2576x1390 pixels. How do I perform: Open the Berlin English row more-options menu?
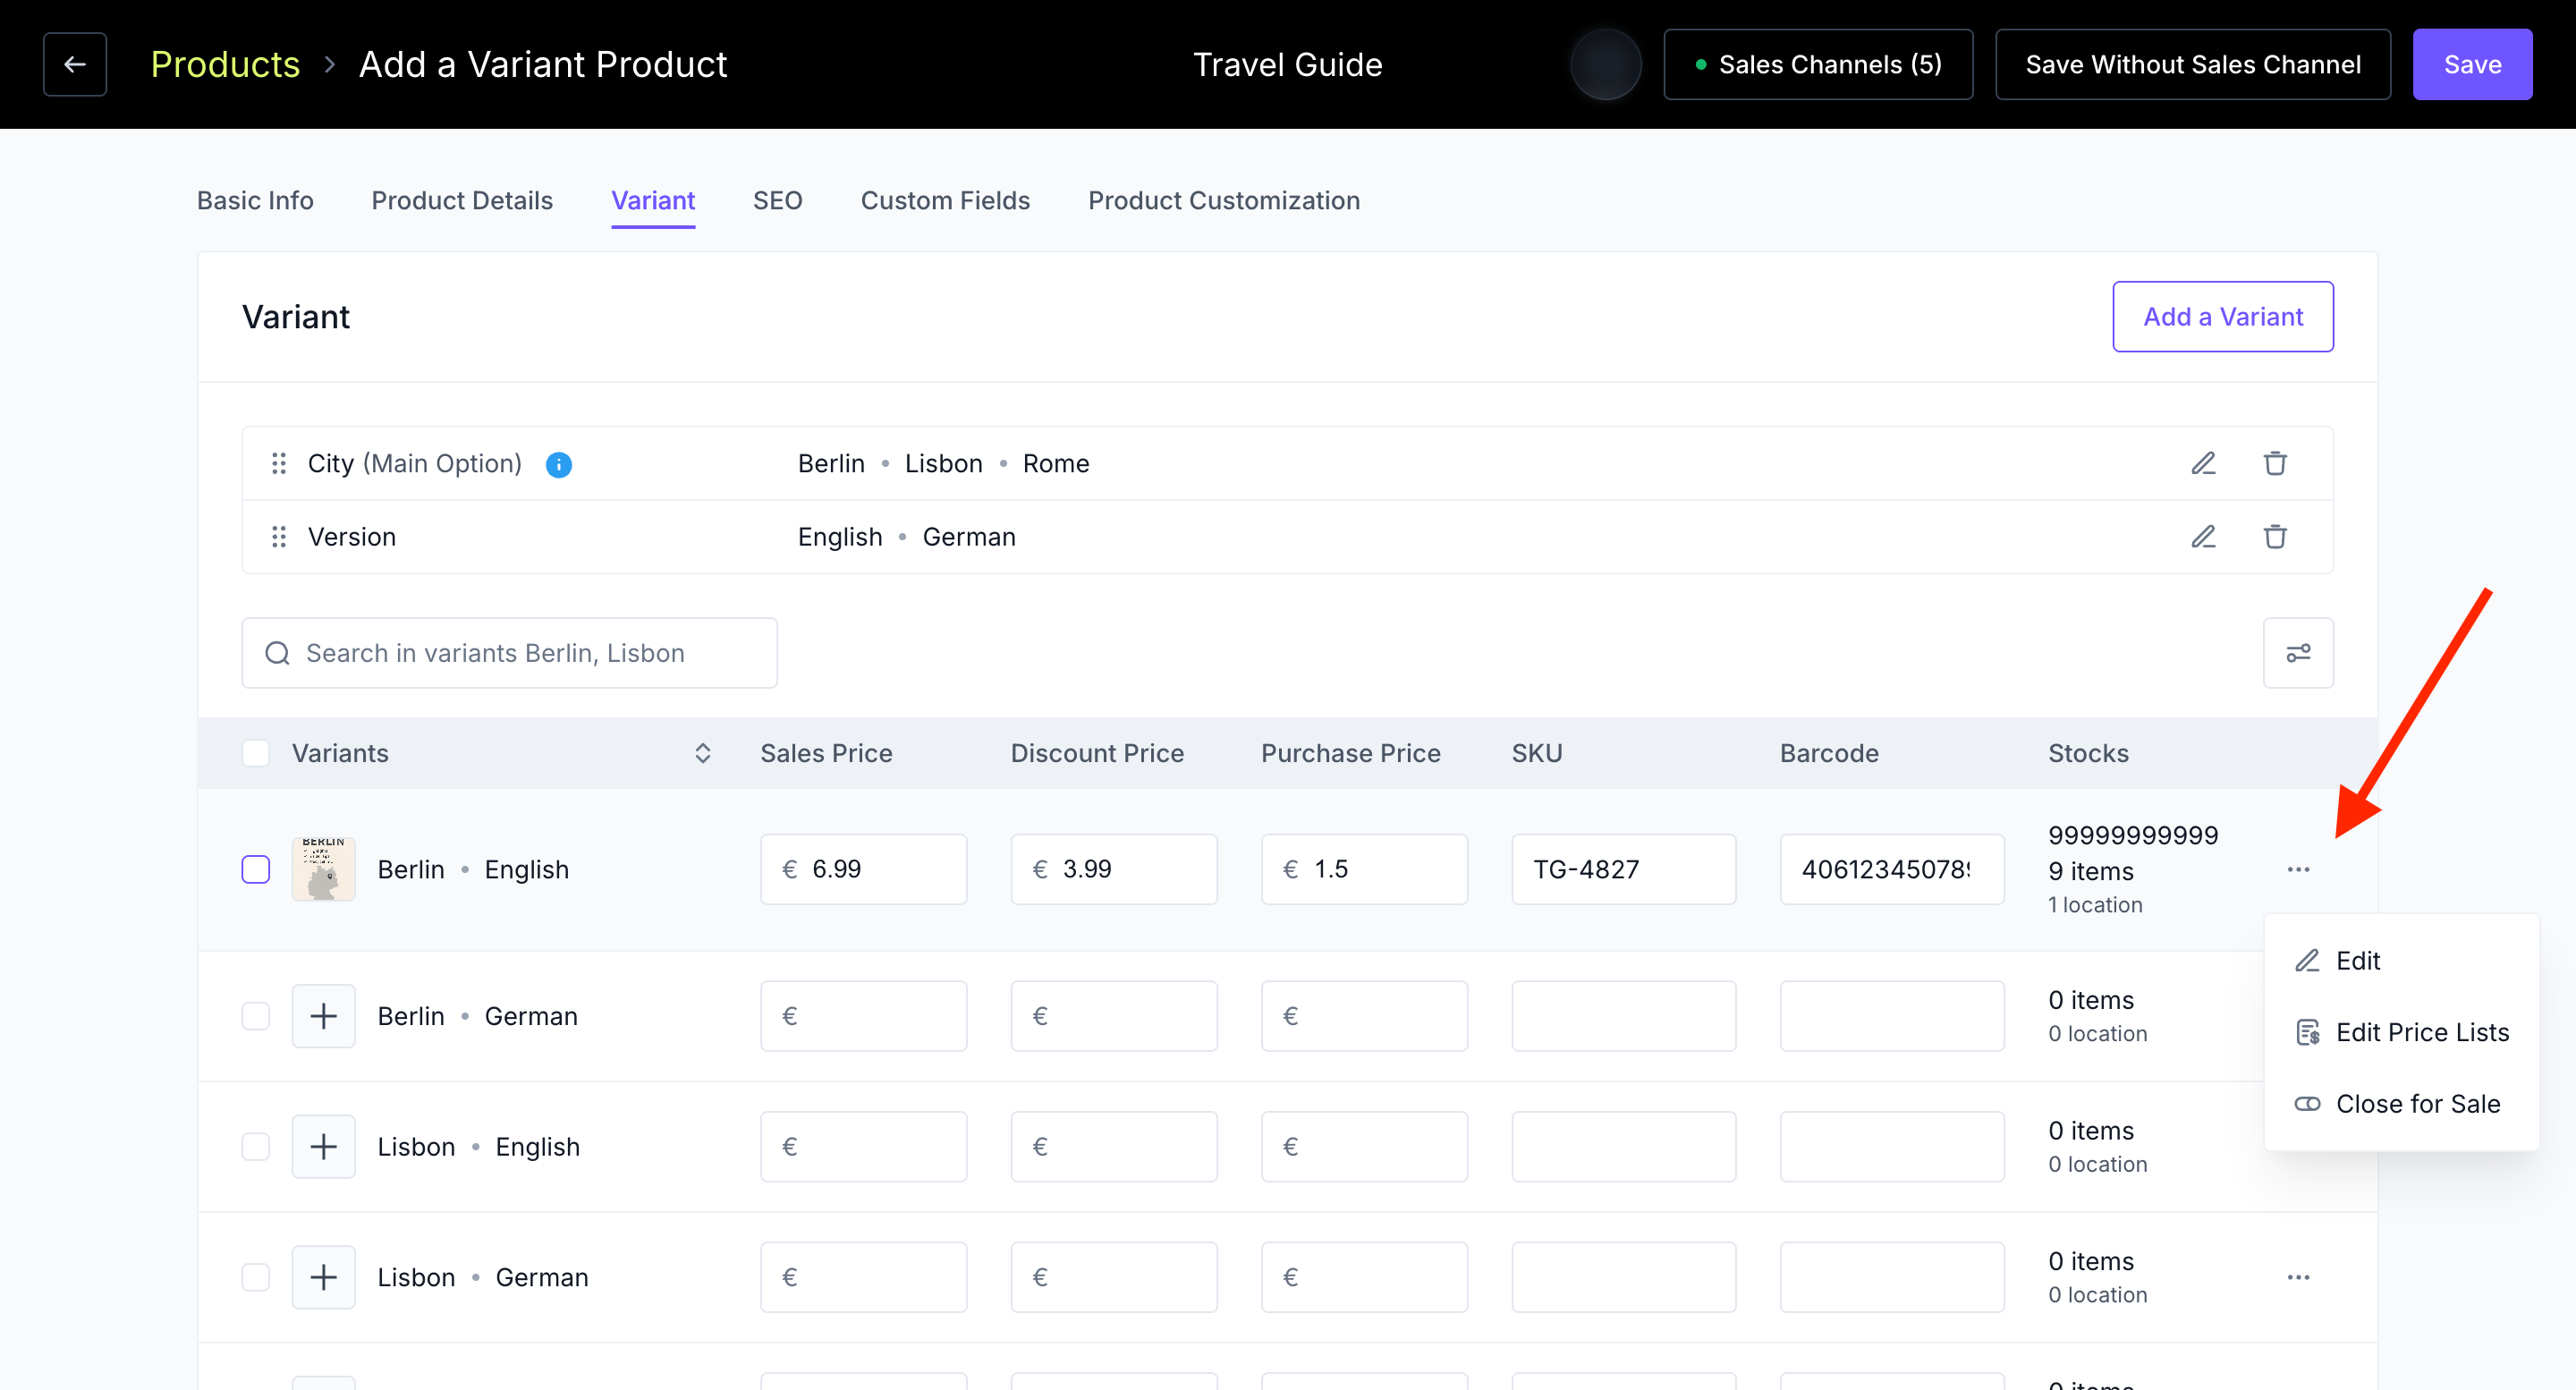click(2298, 869)
